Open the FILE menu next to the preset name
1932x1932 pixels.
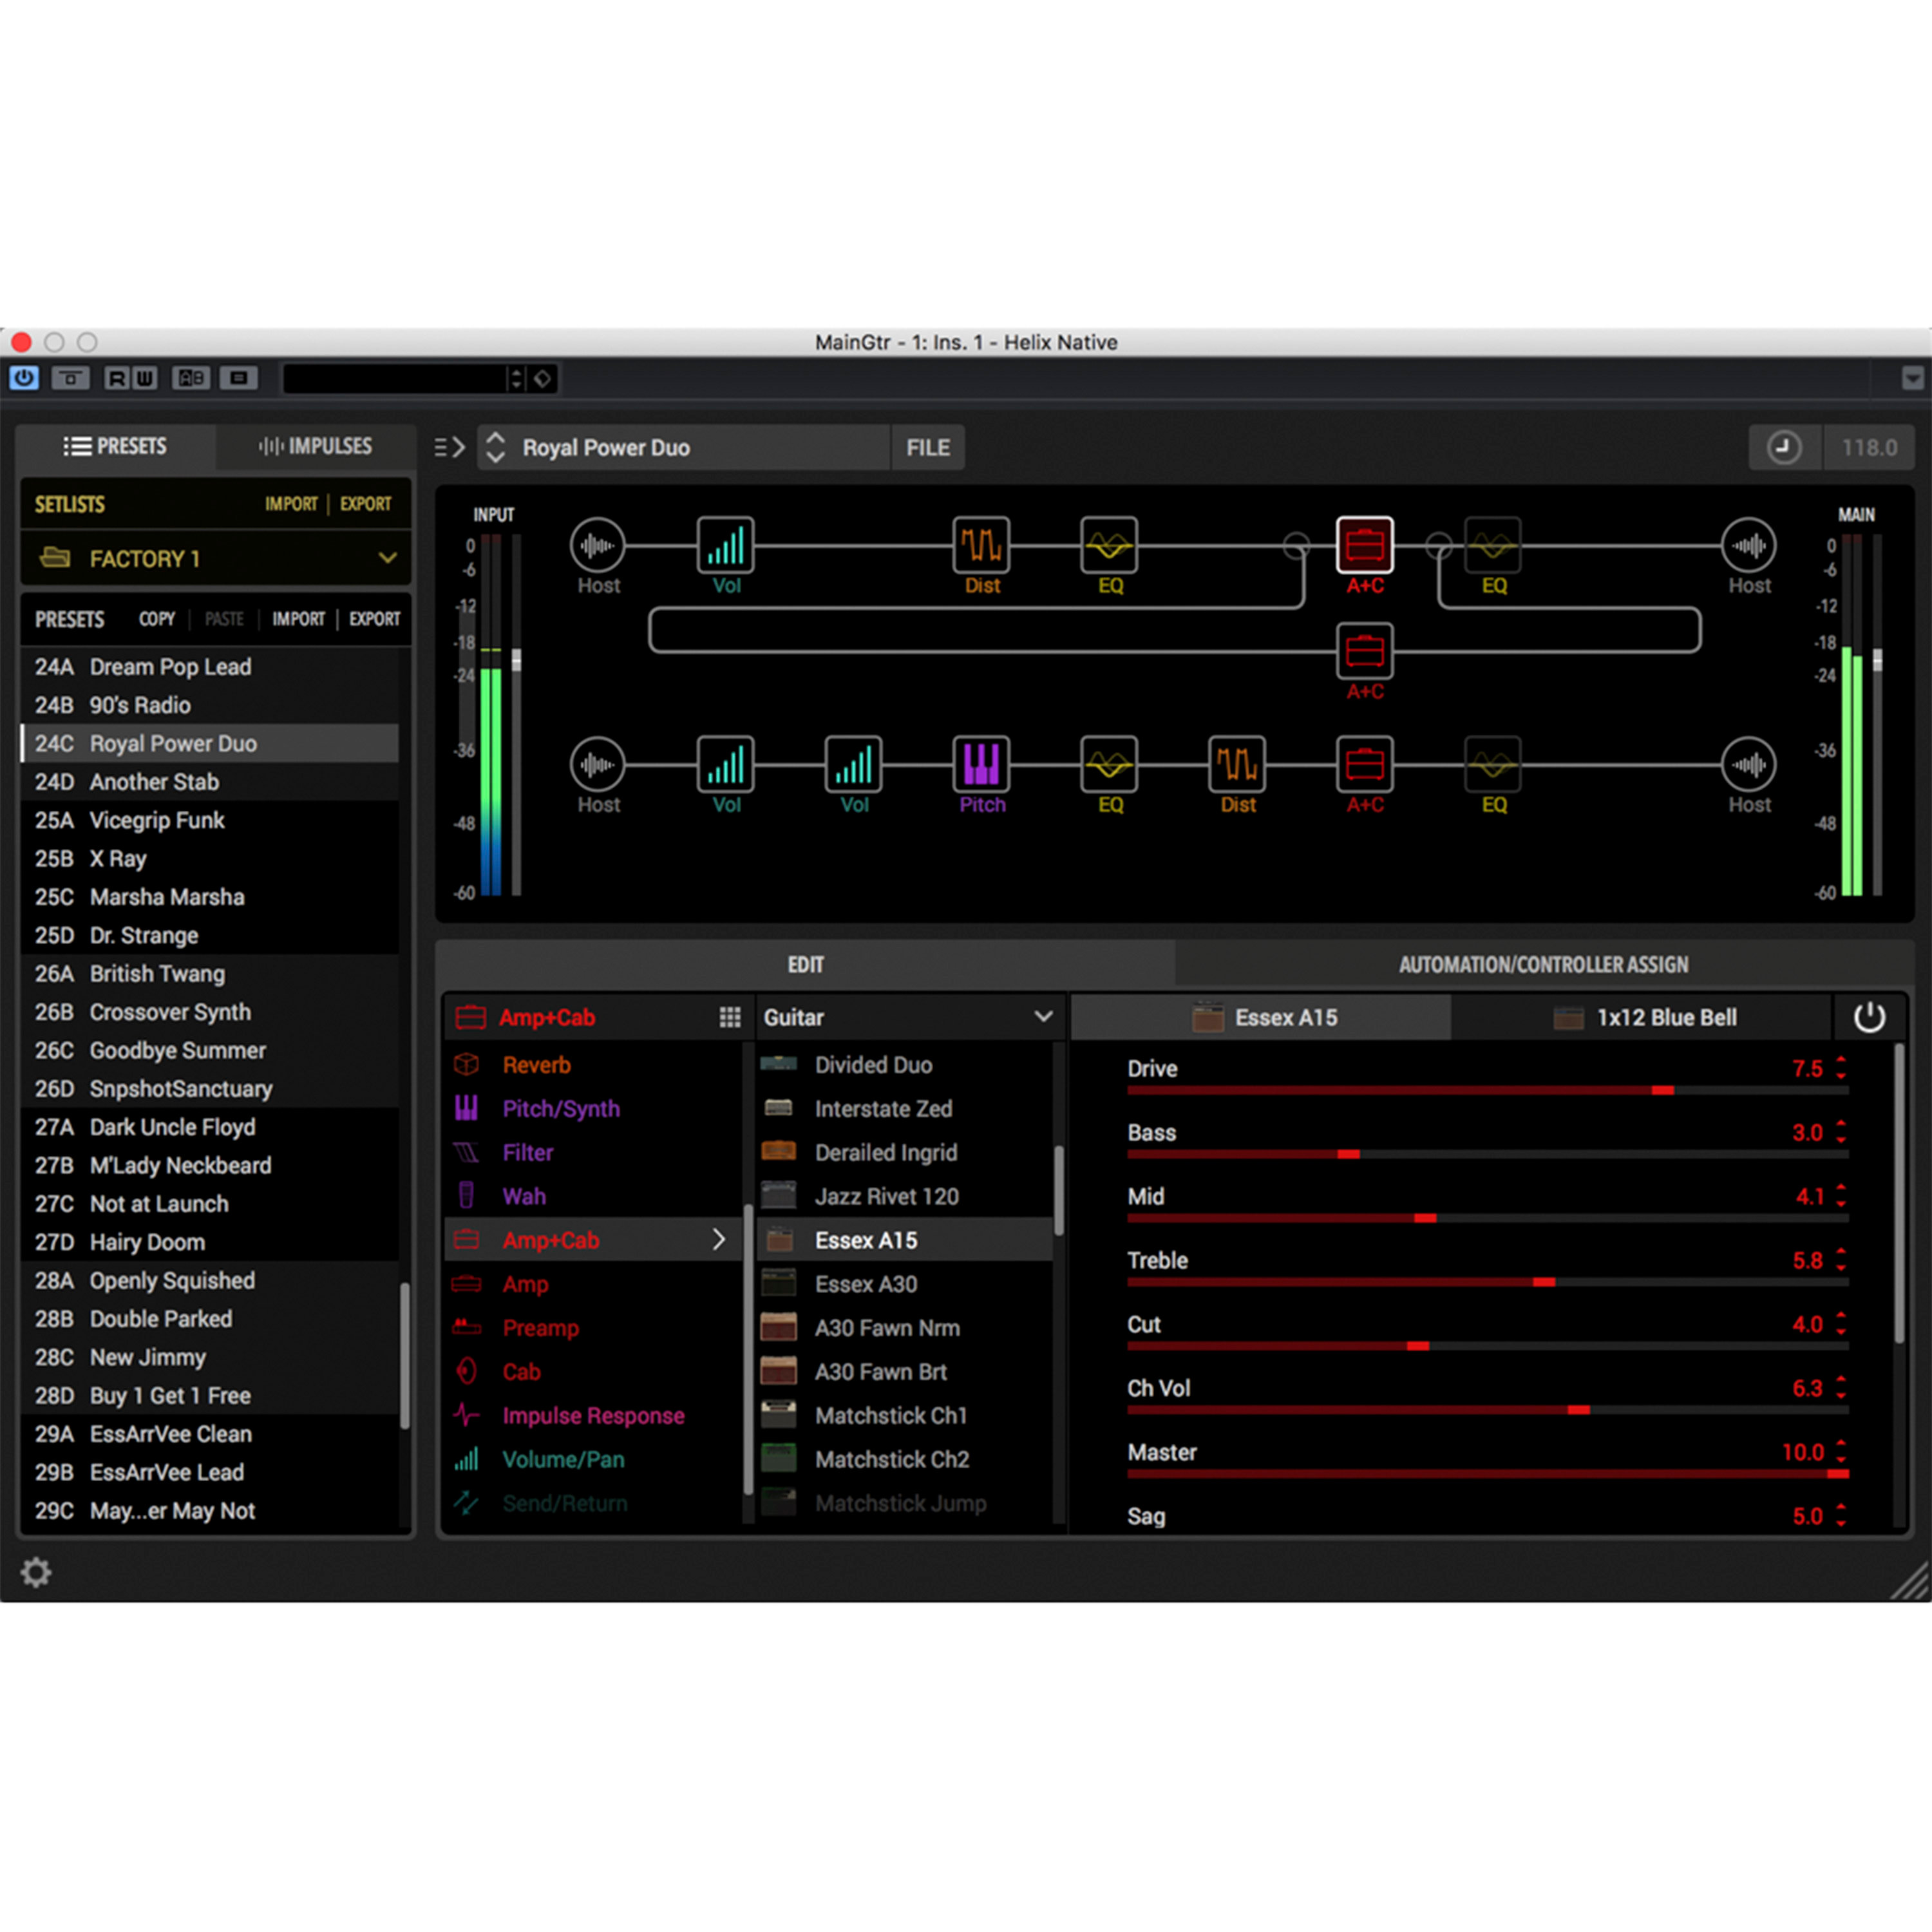(927, 447)
